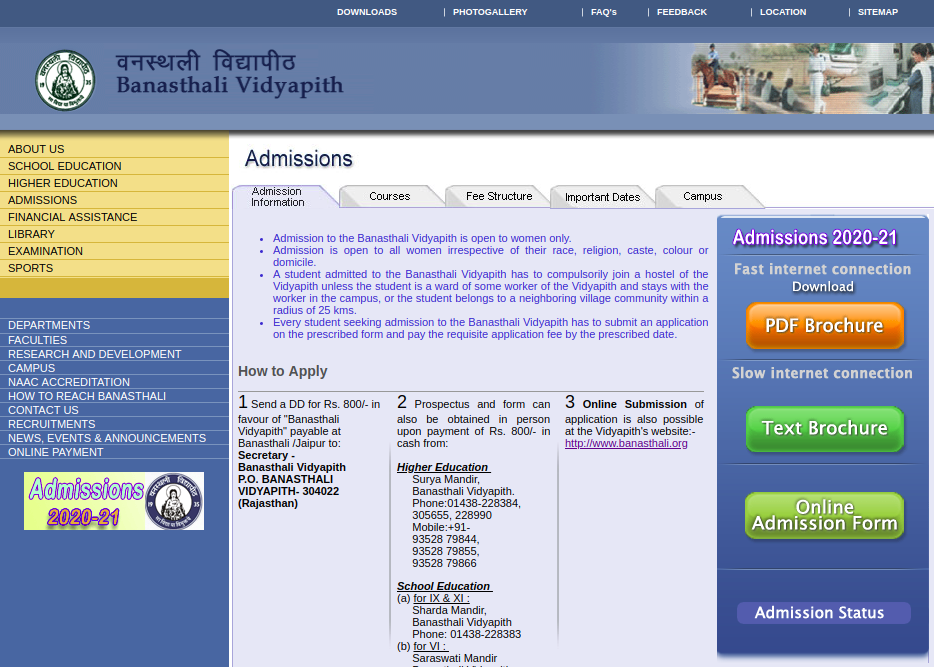Open ONLINE PAYMENT link
The width and height of the screenshot is (934, 667).
coord(55,452)
